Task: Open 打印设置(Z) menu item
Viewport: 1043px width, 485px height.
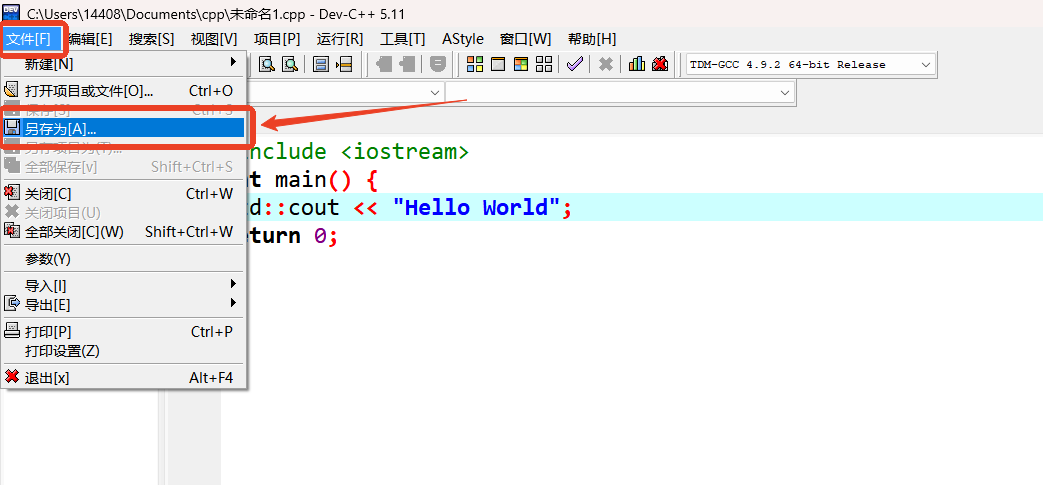Action: (x=124, y=351)
